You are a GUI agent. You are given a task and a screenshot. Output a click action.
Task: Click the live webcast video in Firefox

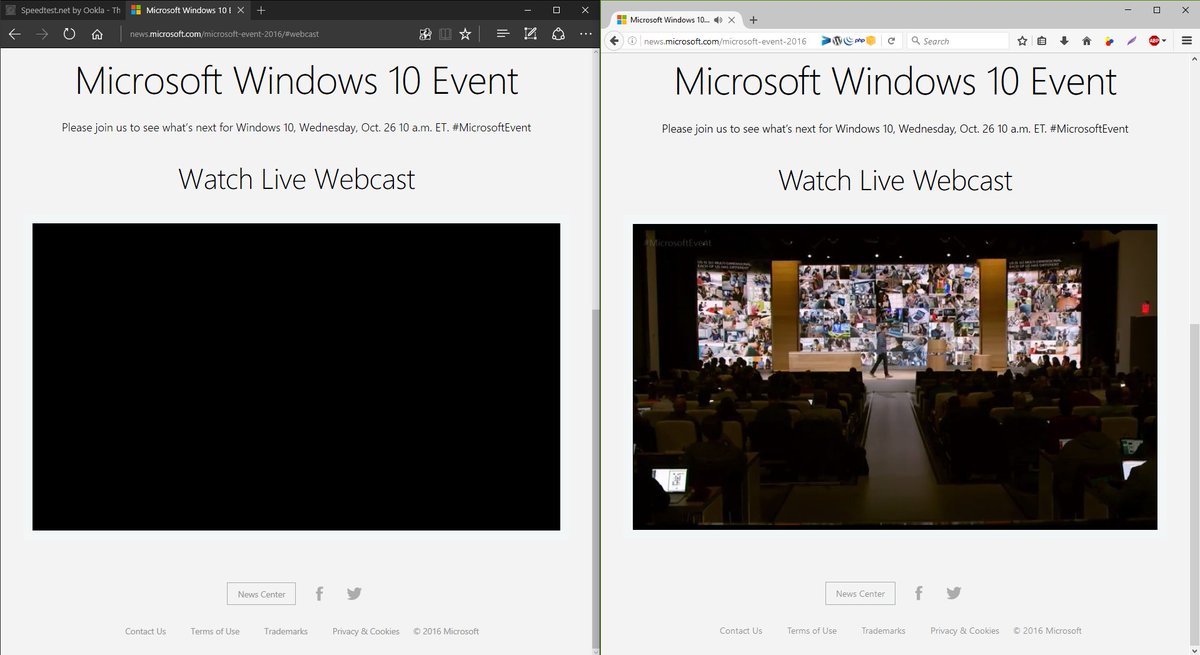(895, 377)
